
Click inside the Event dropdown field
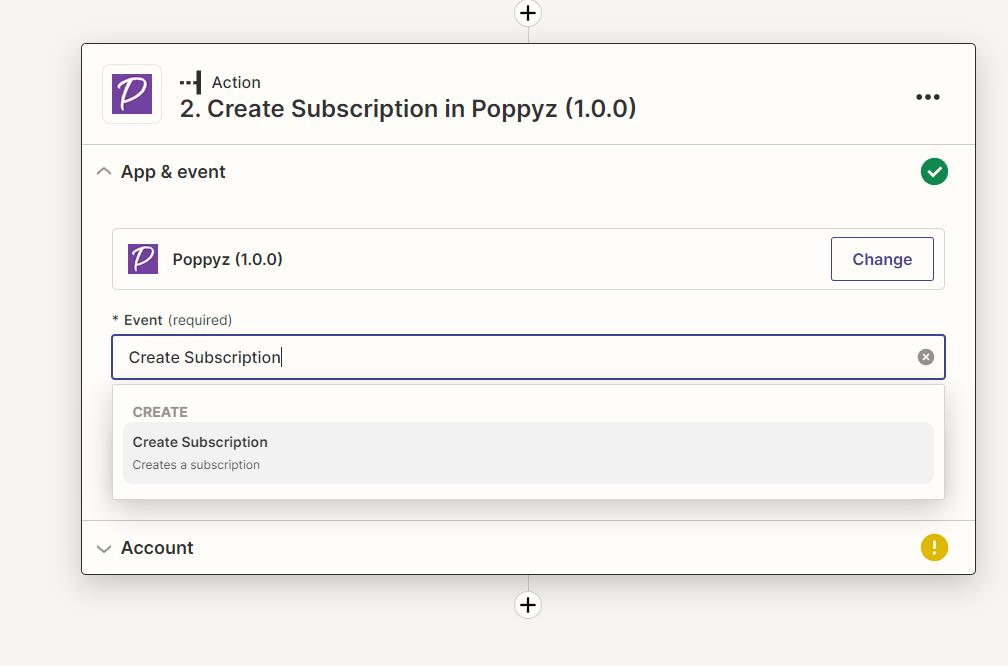click(x=520, y=357)
